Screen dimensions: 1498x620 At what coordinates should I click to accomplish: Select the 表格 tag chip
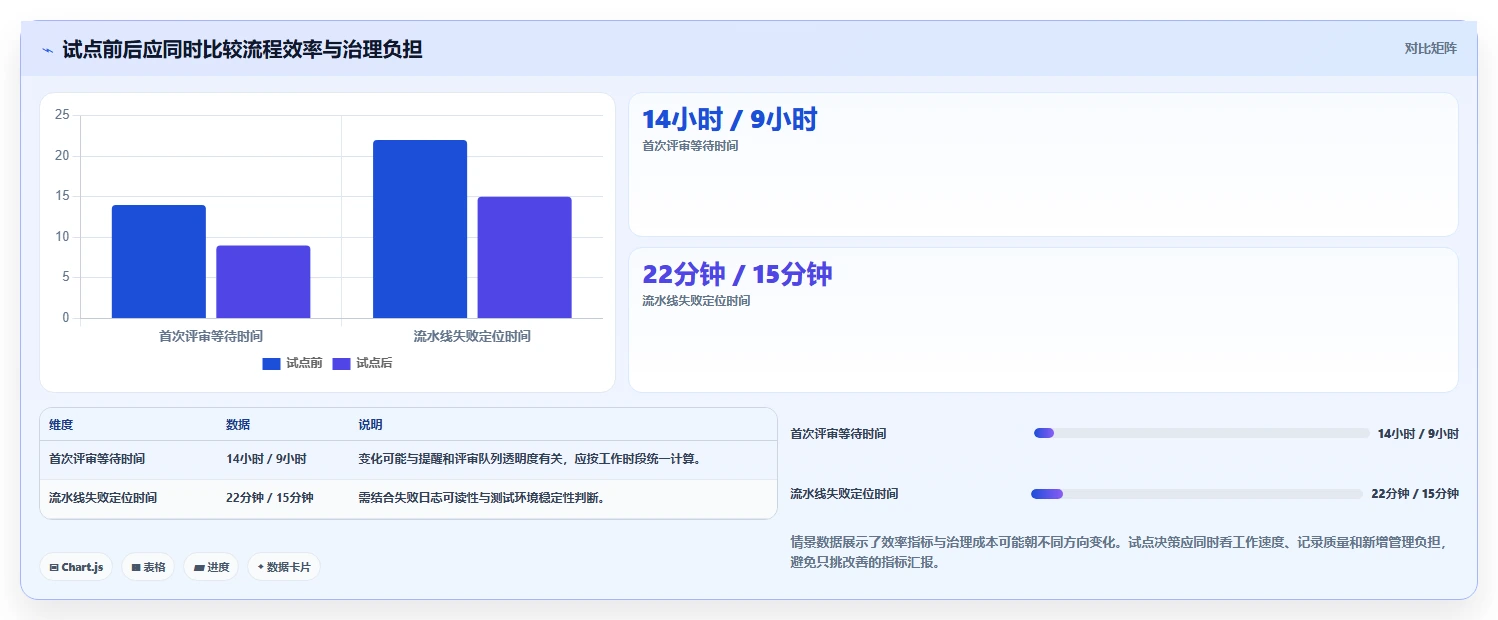pyautogui.click(x=148, y=567)
